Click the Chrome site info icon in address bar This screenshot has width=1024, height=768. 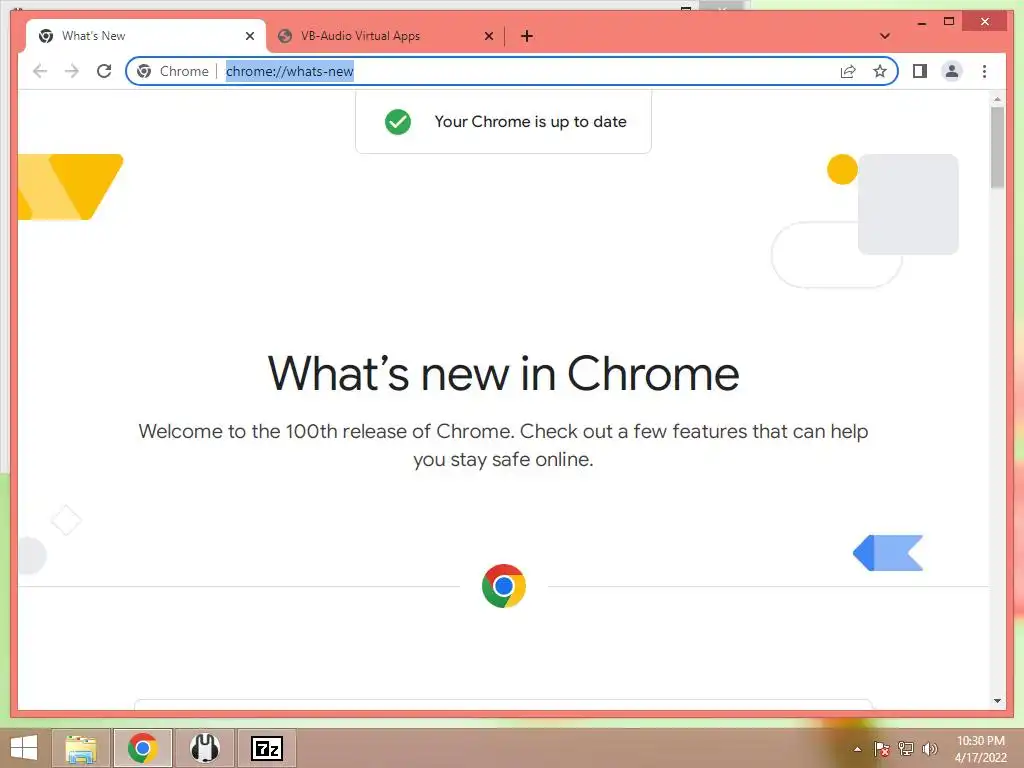pyautogui.click(x=144, y=71)
